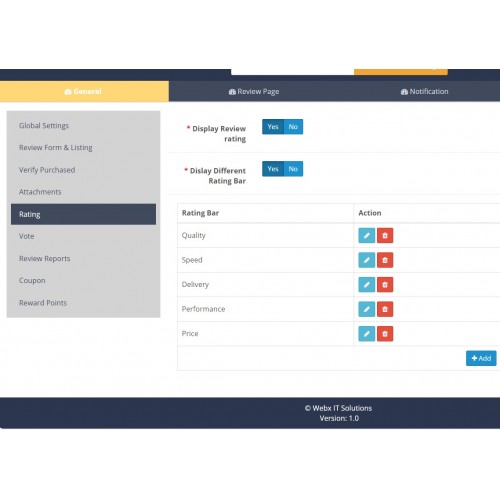The width and height of the screenshot is (500, 500).
Task: Switch to the Review Page tab
Action: (254, 91)
